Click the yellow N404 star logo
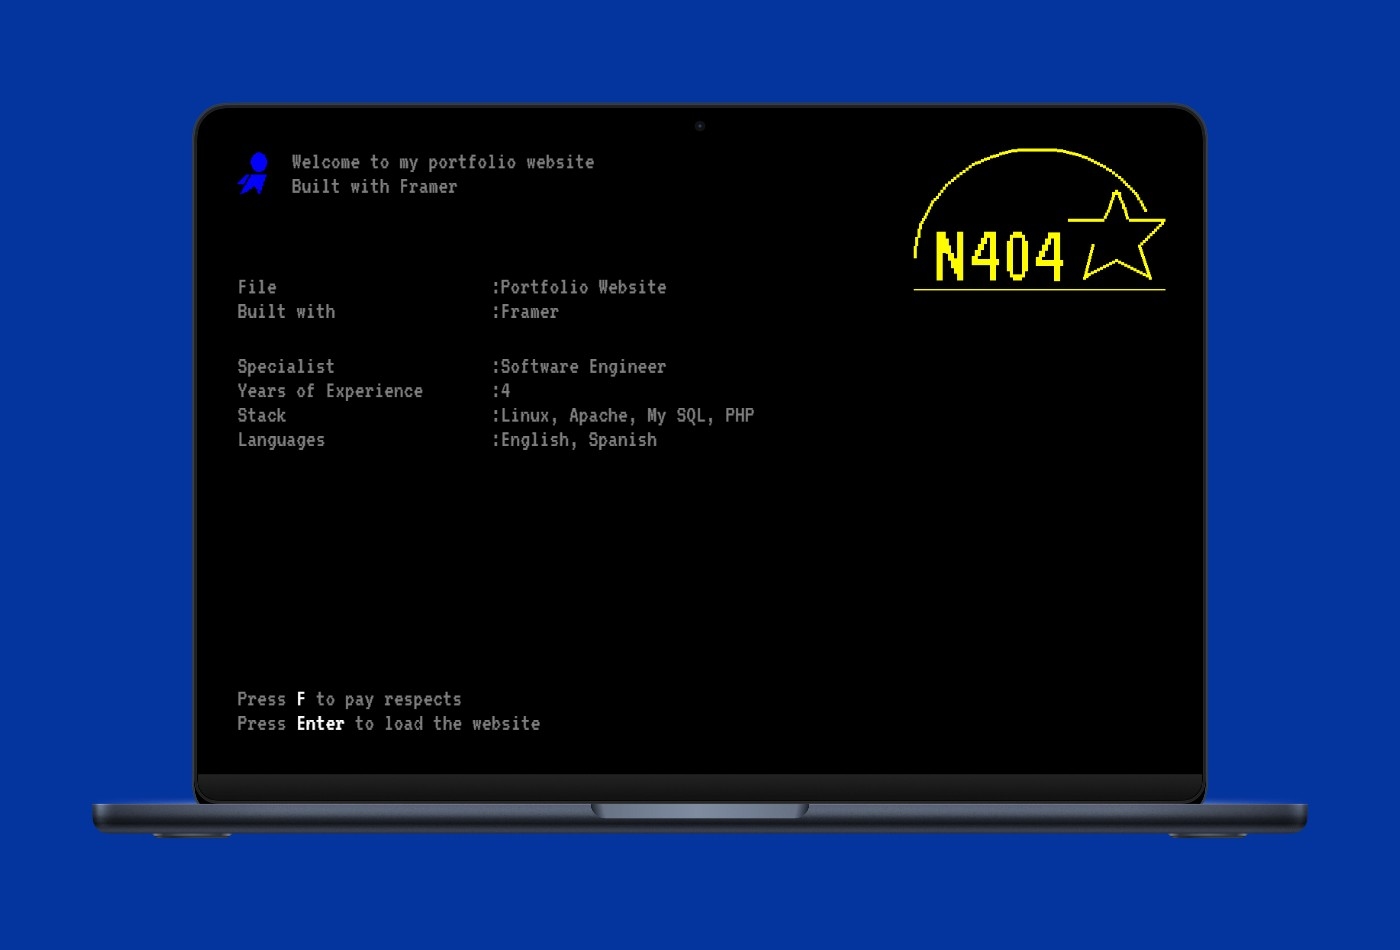1400x950 pixels. [1039, 220]
